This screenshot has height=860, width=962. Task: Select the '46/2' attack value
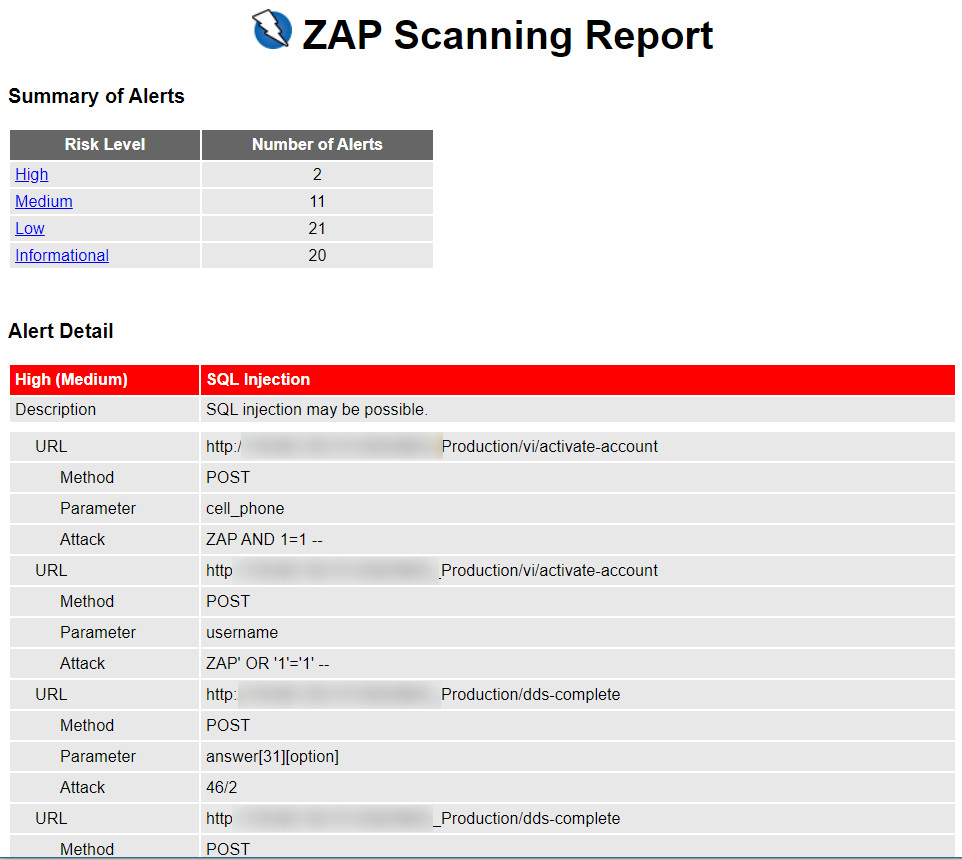(221, 788)
